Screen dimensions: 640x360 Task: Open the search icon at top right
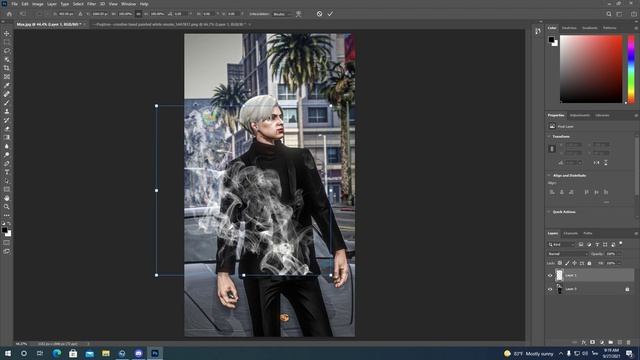609,14
